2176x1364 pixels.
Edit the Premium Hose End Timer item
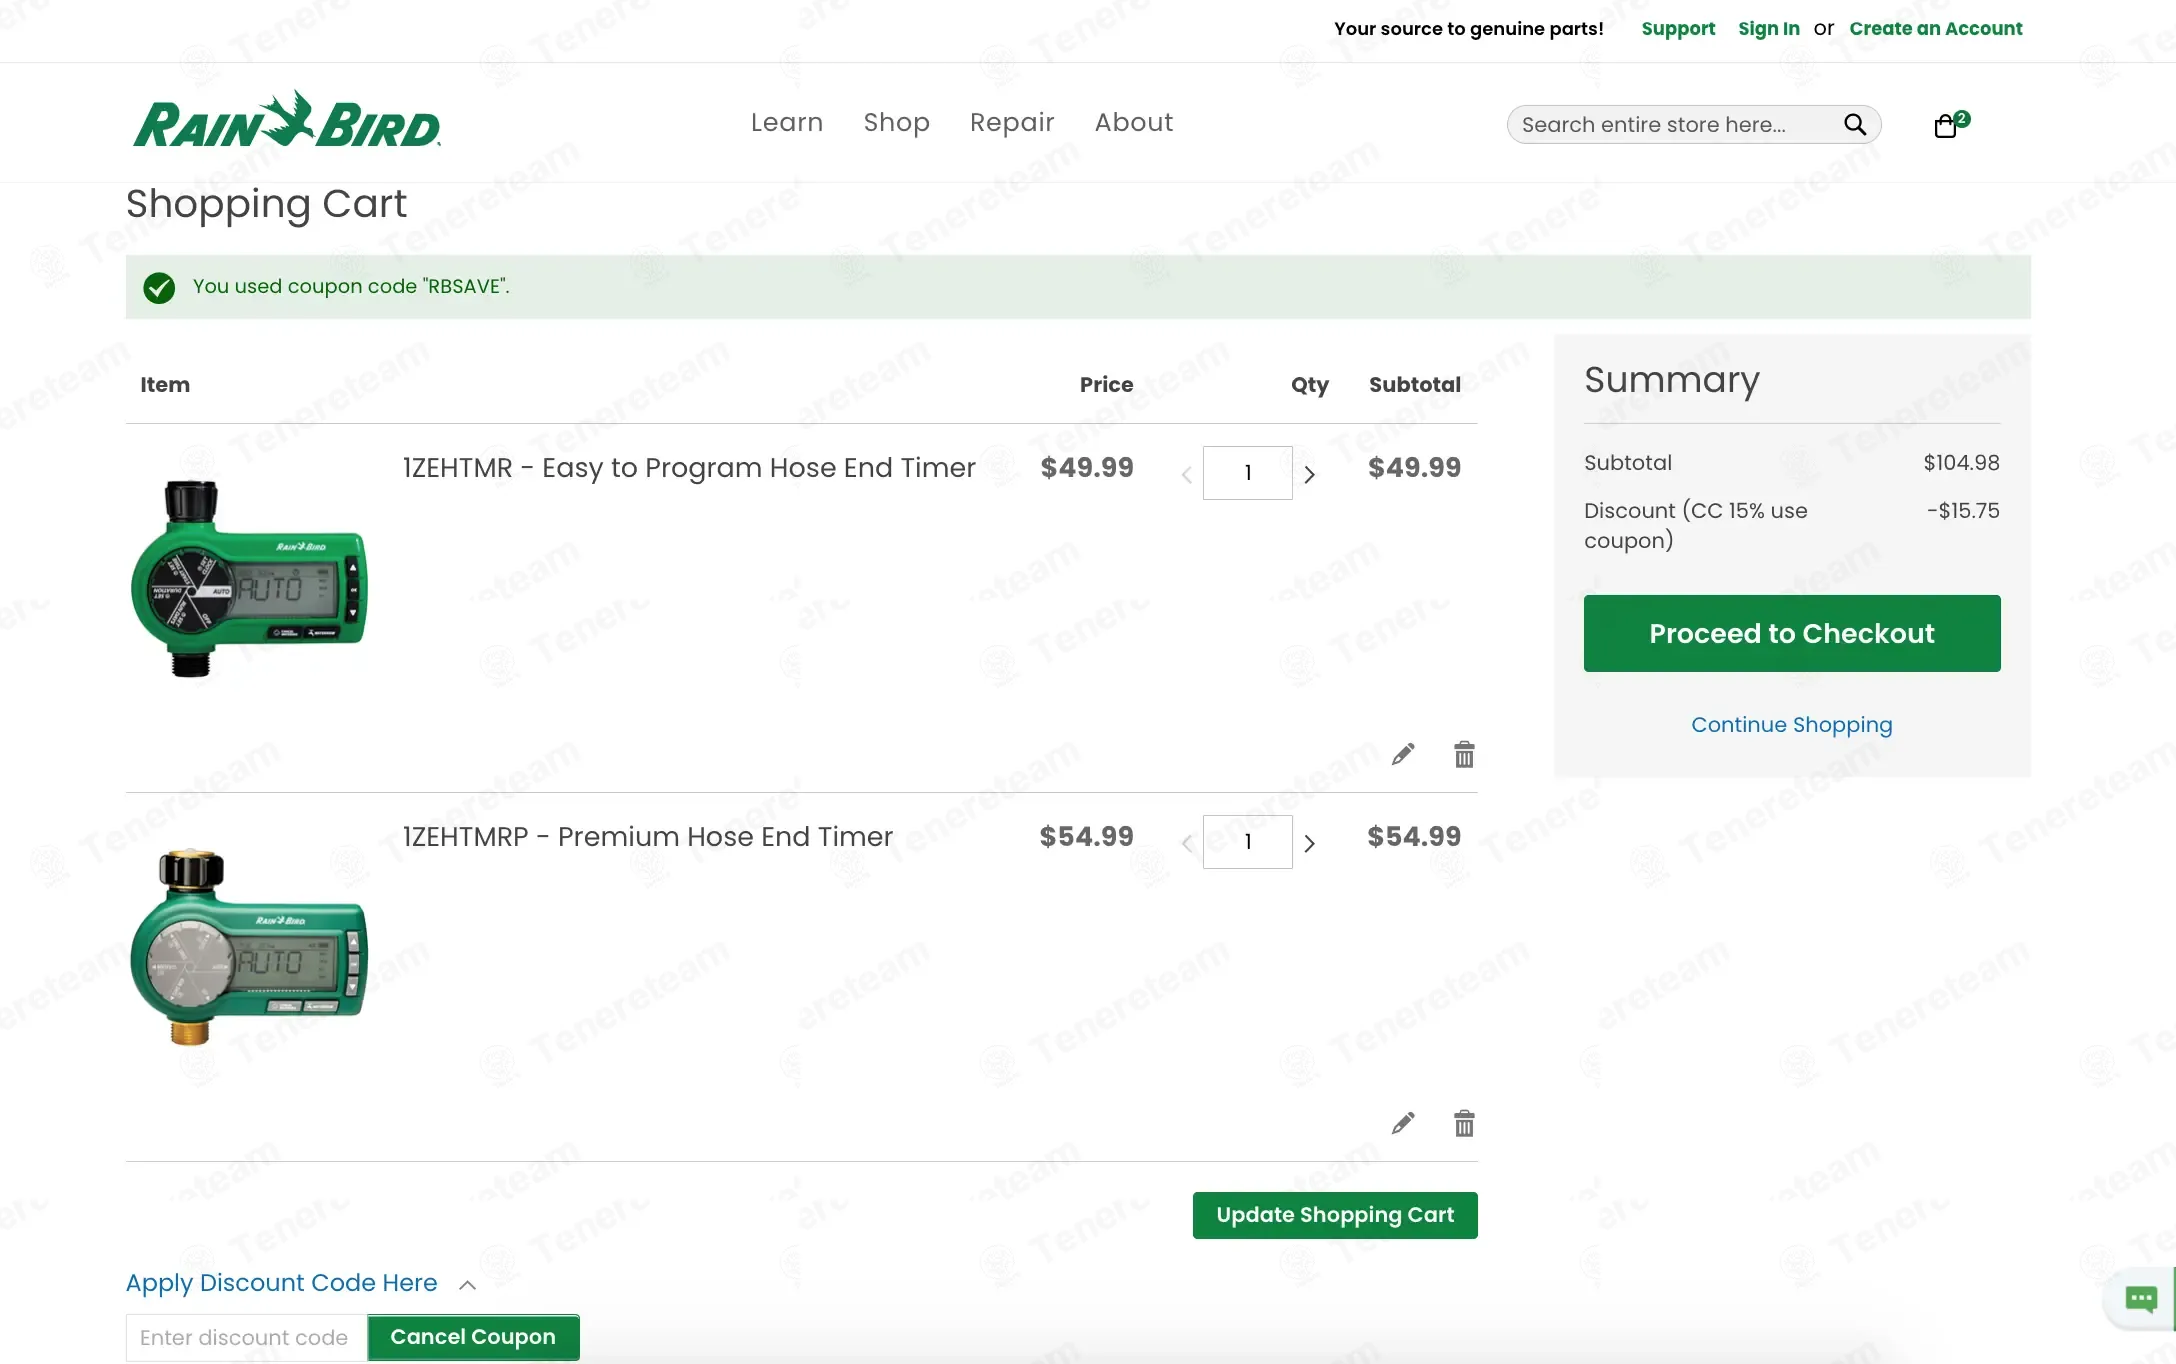(1403, 1123)
